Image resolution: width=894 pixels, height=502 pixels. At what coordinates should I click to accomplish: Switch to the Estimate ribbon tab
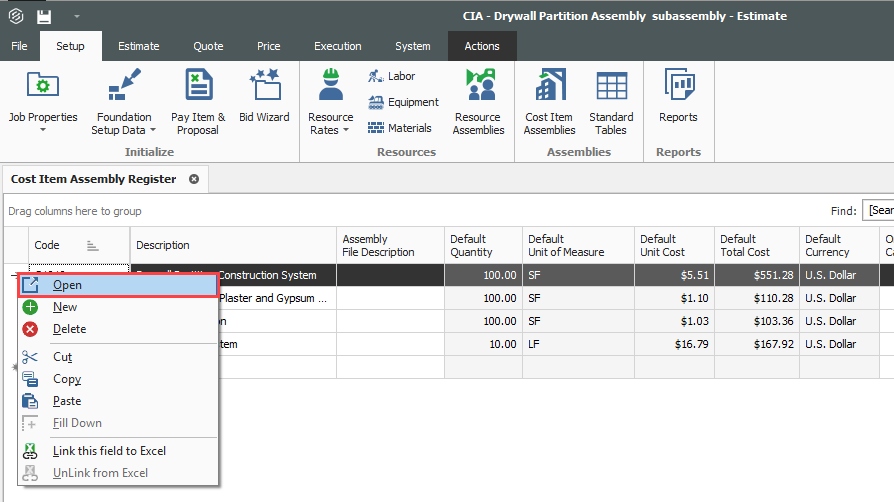(138, 46)
